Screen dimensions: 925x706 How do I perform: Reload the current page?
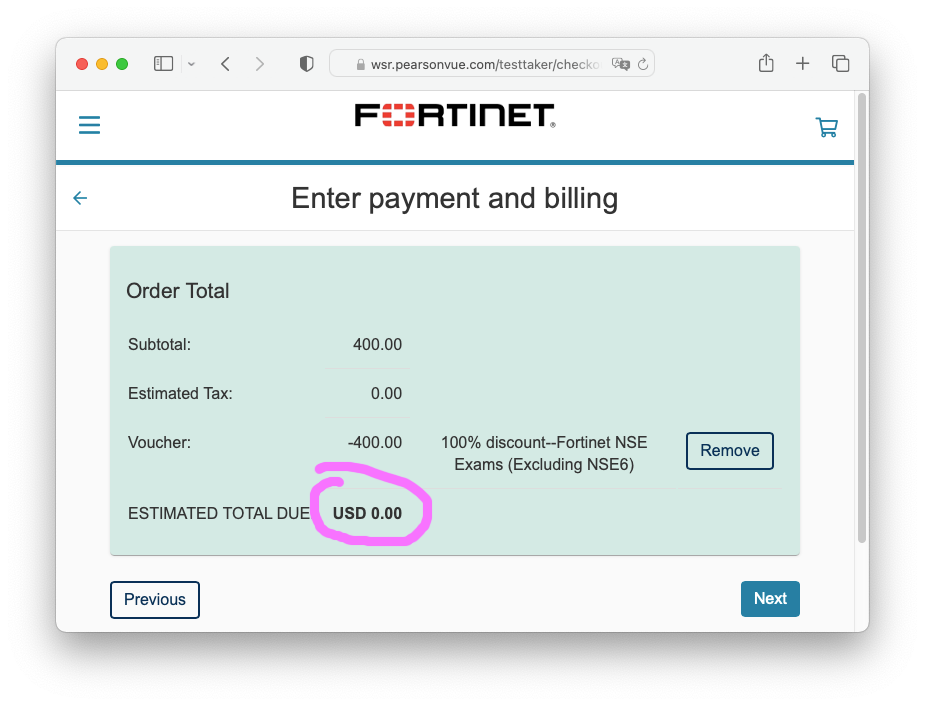click(x=643, y=64)
